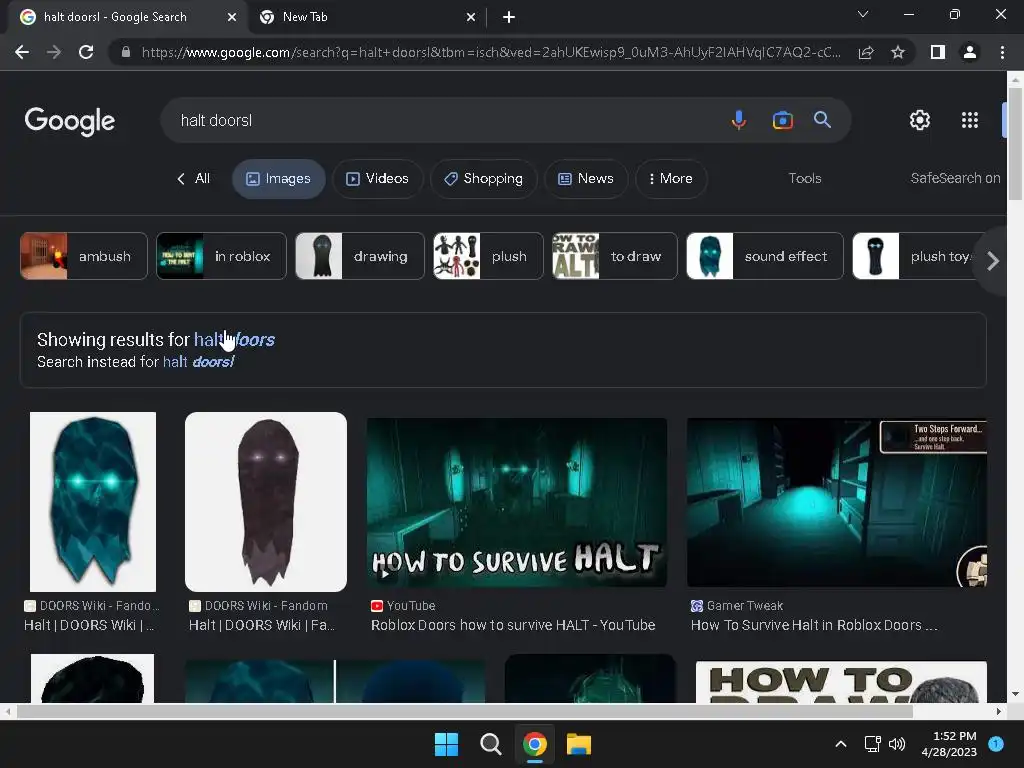Show hidden system tray icons
This screenshot has height=768, width=1024.
(841, 744)
